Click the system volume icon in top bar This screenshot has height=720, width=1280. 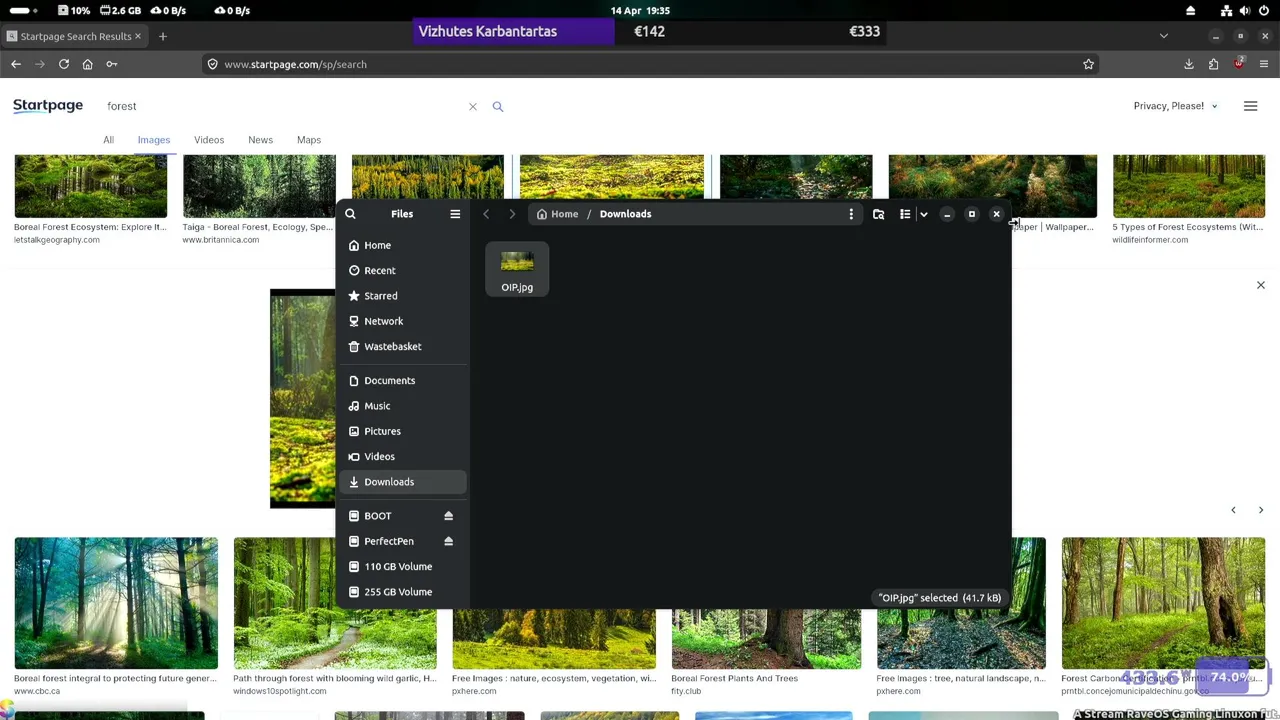(x=1244, y=10)
